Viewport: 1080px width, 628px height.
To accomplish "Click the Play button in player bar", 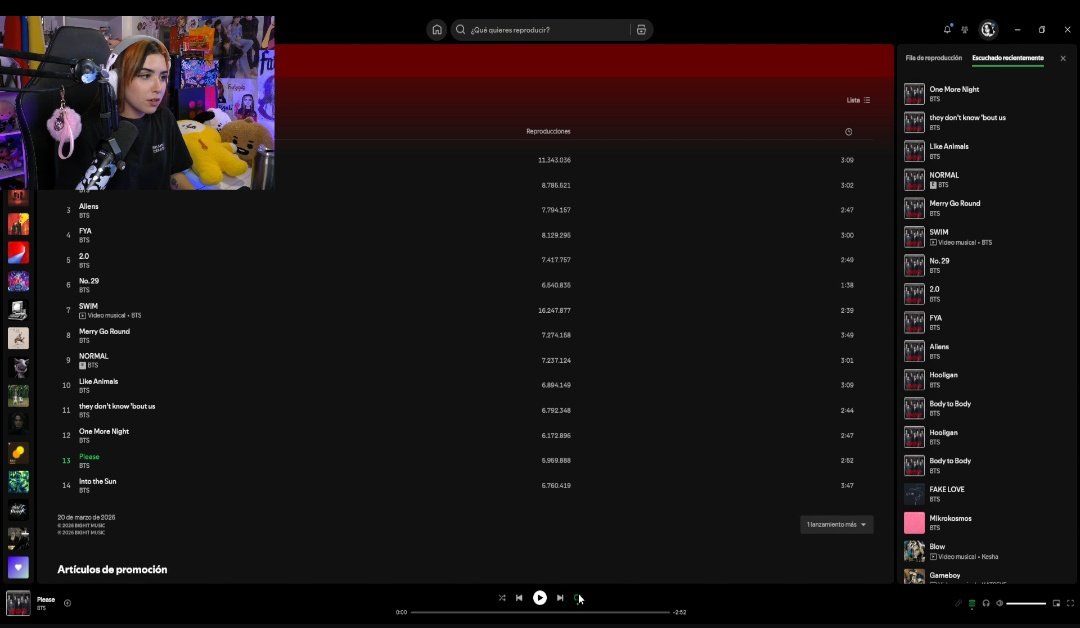I will pos(540,598).
